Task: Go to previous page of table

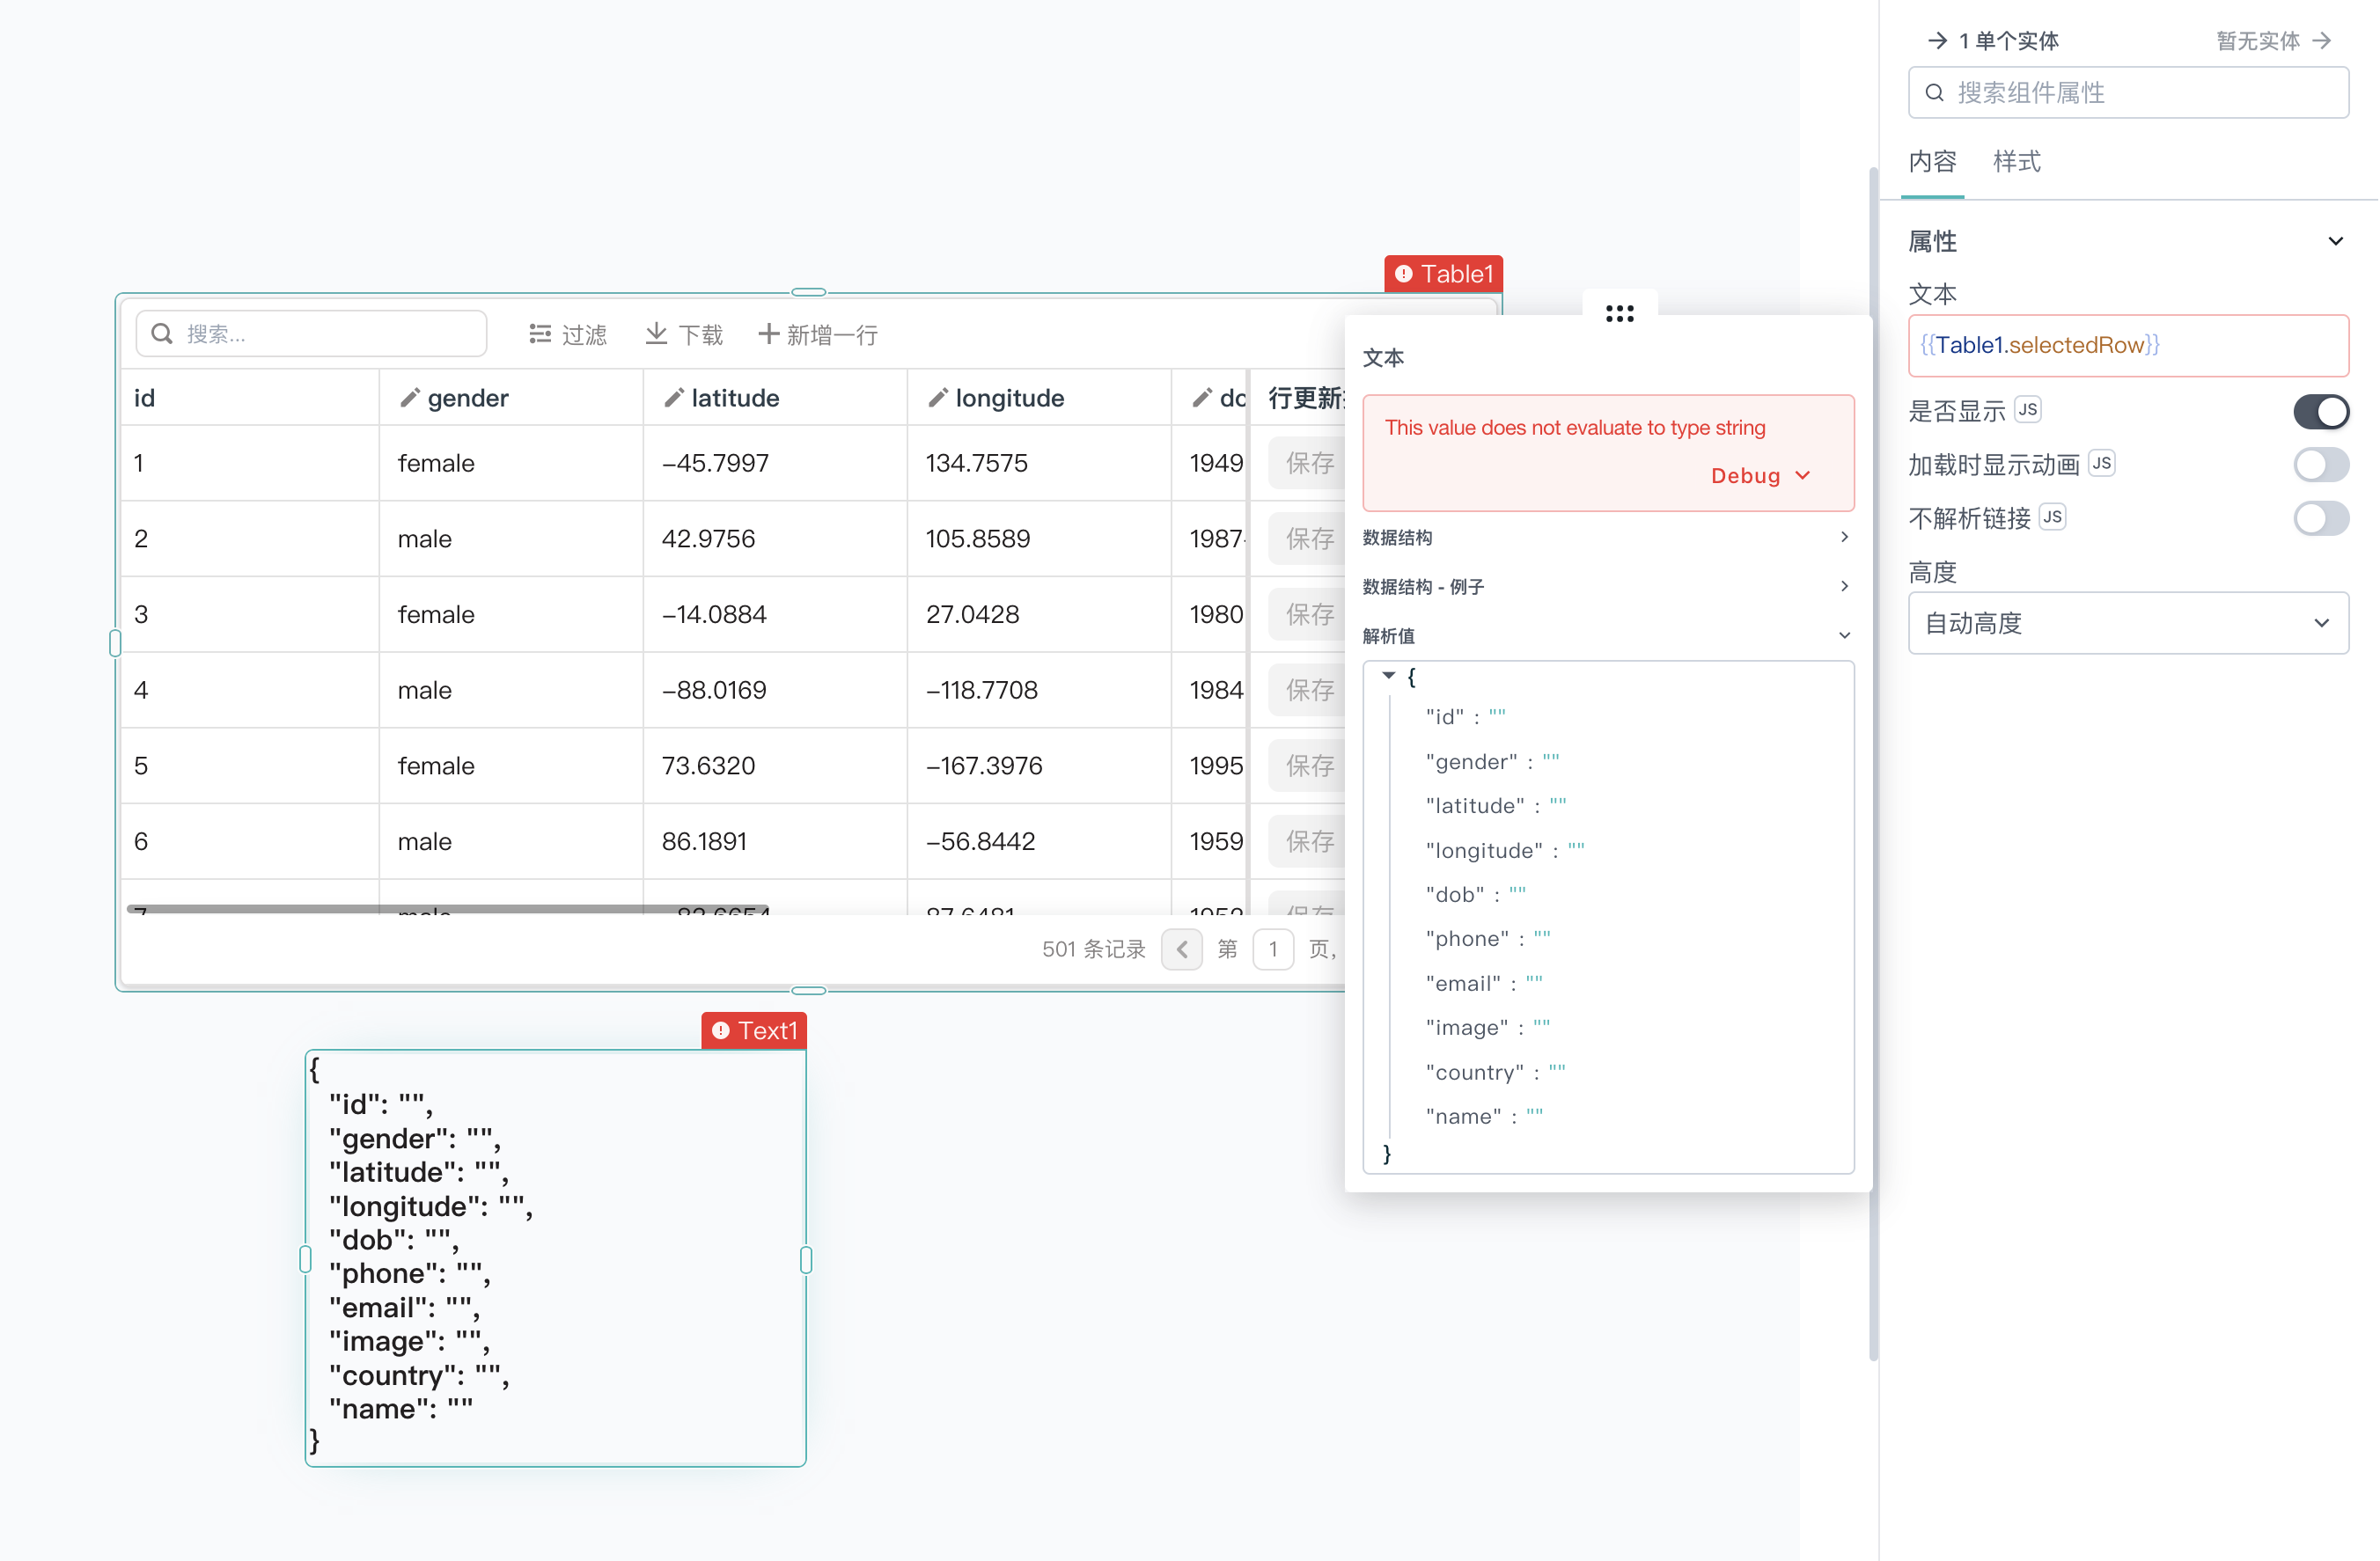Action: click(x=1182, y=949)
